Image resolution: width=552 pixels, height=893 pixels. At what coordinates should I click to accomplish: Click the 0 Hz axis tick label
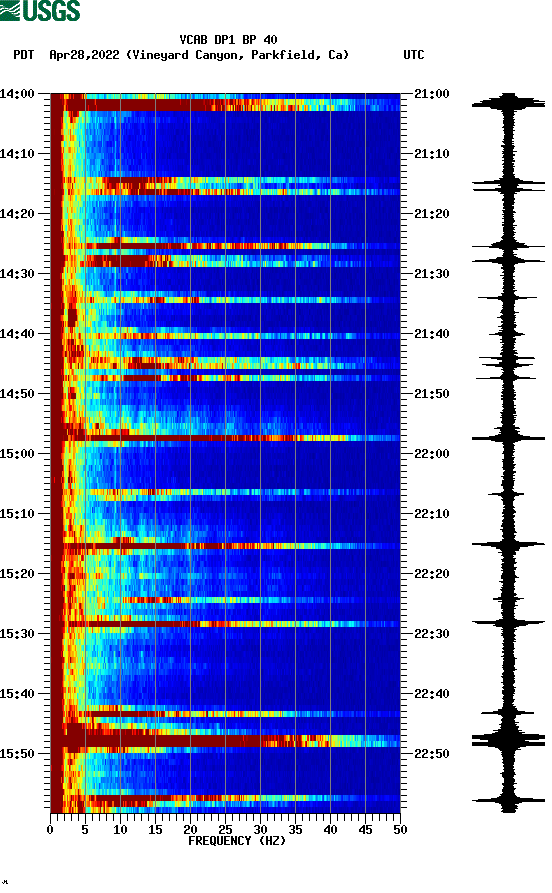(50, 830)
